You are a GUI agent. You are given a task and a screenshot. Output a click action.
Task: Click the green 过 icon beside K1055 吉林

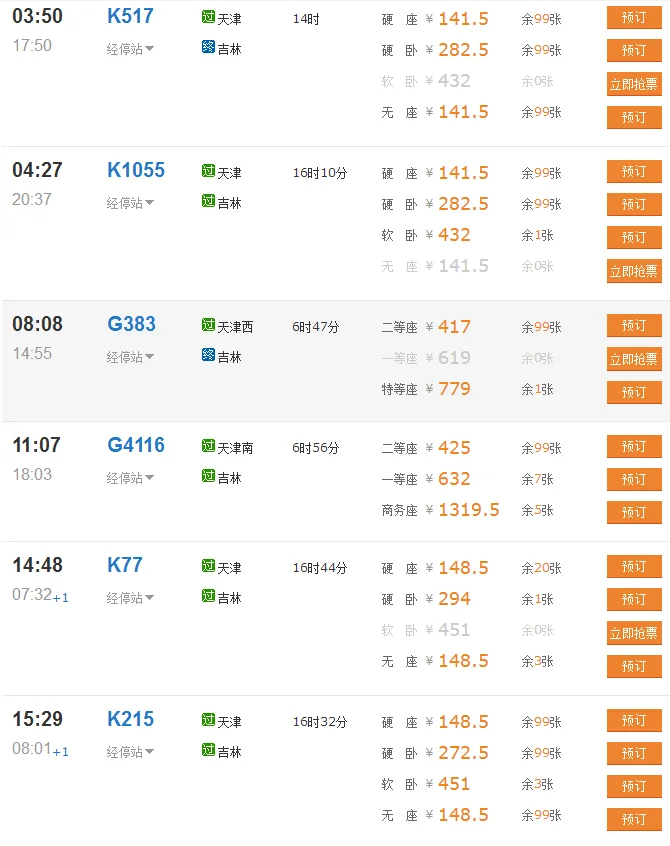pyautogui.click(x=208, y=202)
